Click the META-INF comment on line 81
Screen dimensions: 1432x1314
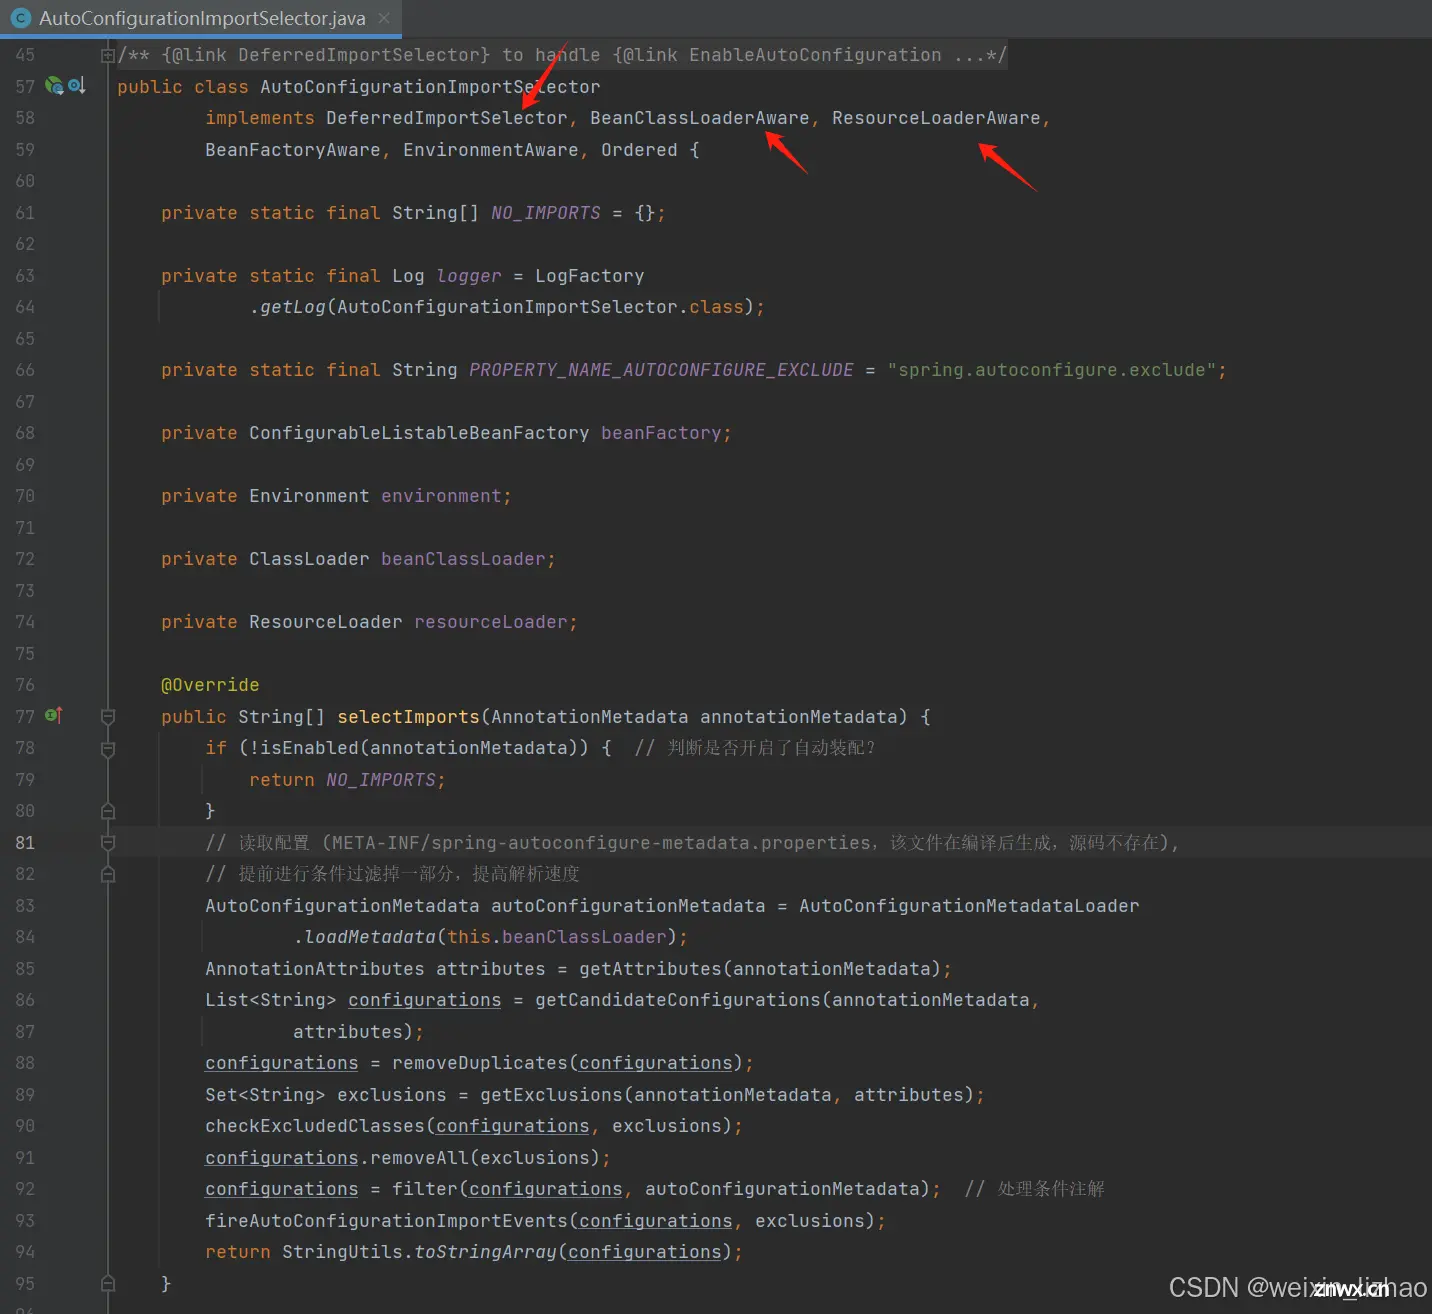click(x=692, y=843)
